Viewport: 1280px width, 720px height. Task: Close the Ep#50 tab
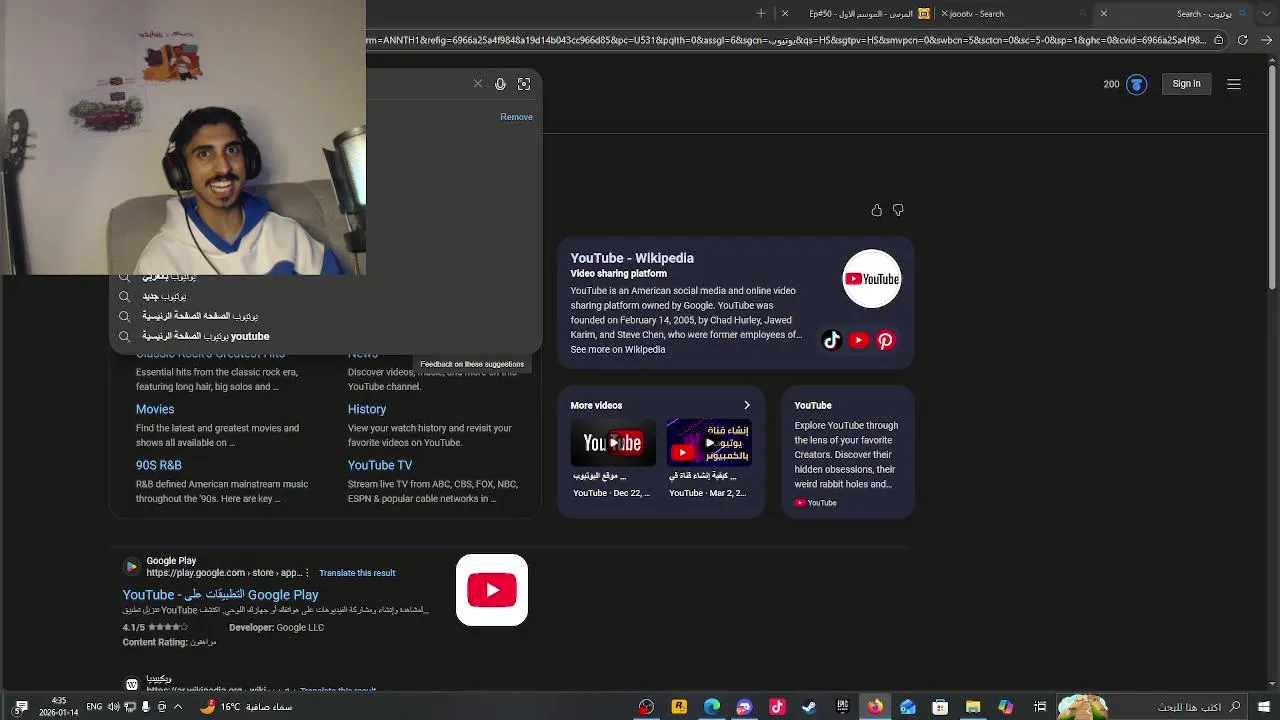click(x=785, y=14)
